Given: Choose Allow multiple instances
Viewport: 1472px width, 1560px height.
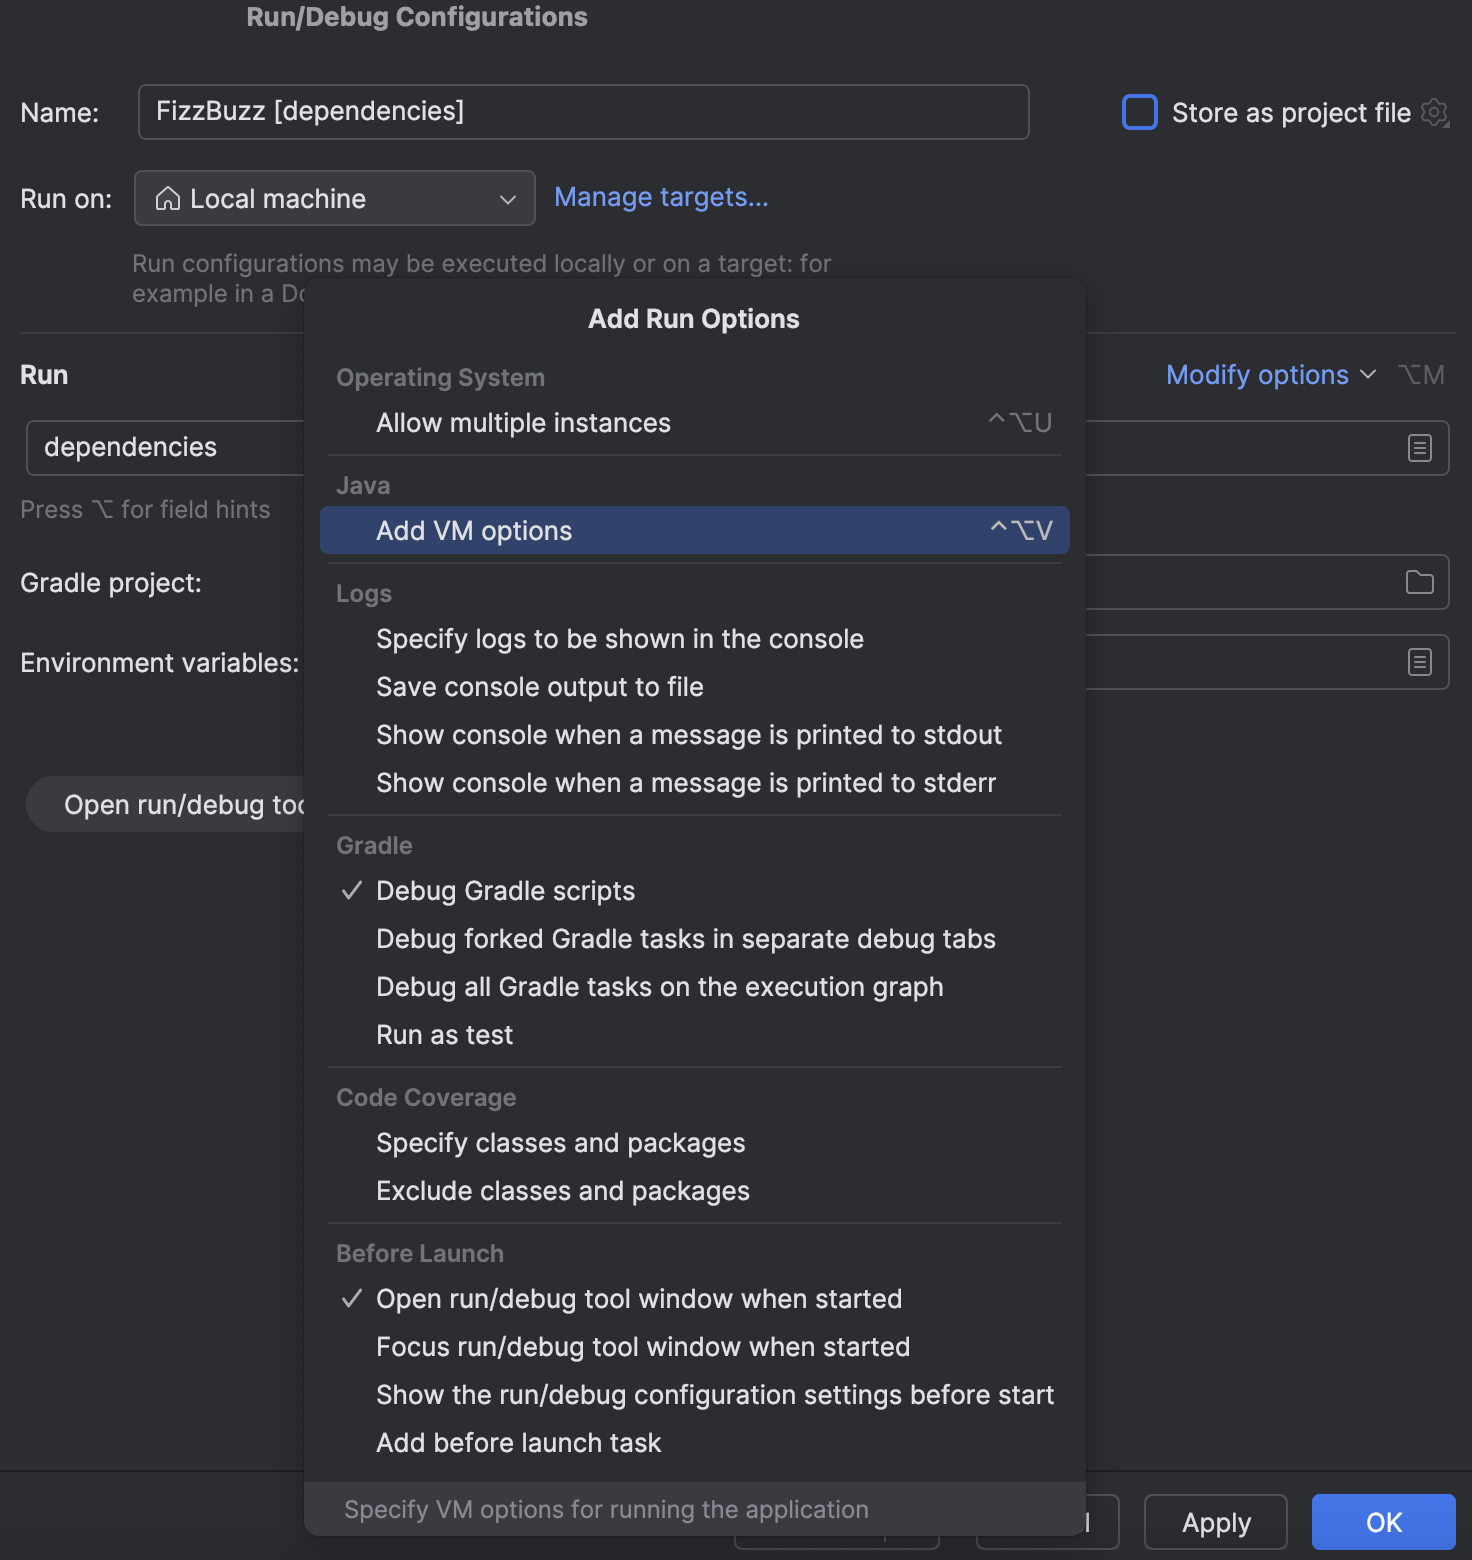Looking at the screenshot, I should coord(522,422).
